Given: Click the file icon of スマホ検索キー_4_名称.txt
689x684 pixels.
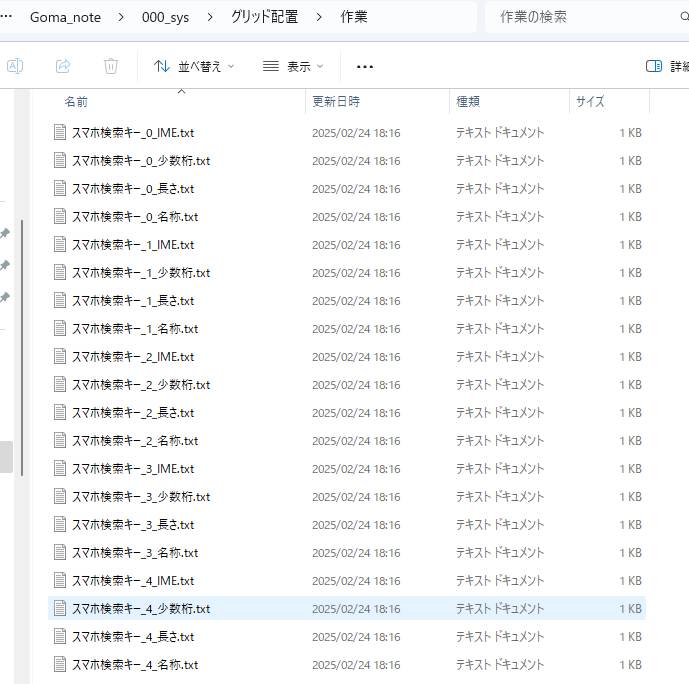Looking at the screenshot, I should point(60,664).
